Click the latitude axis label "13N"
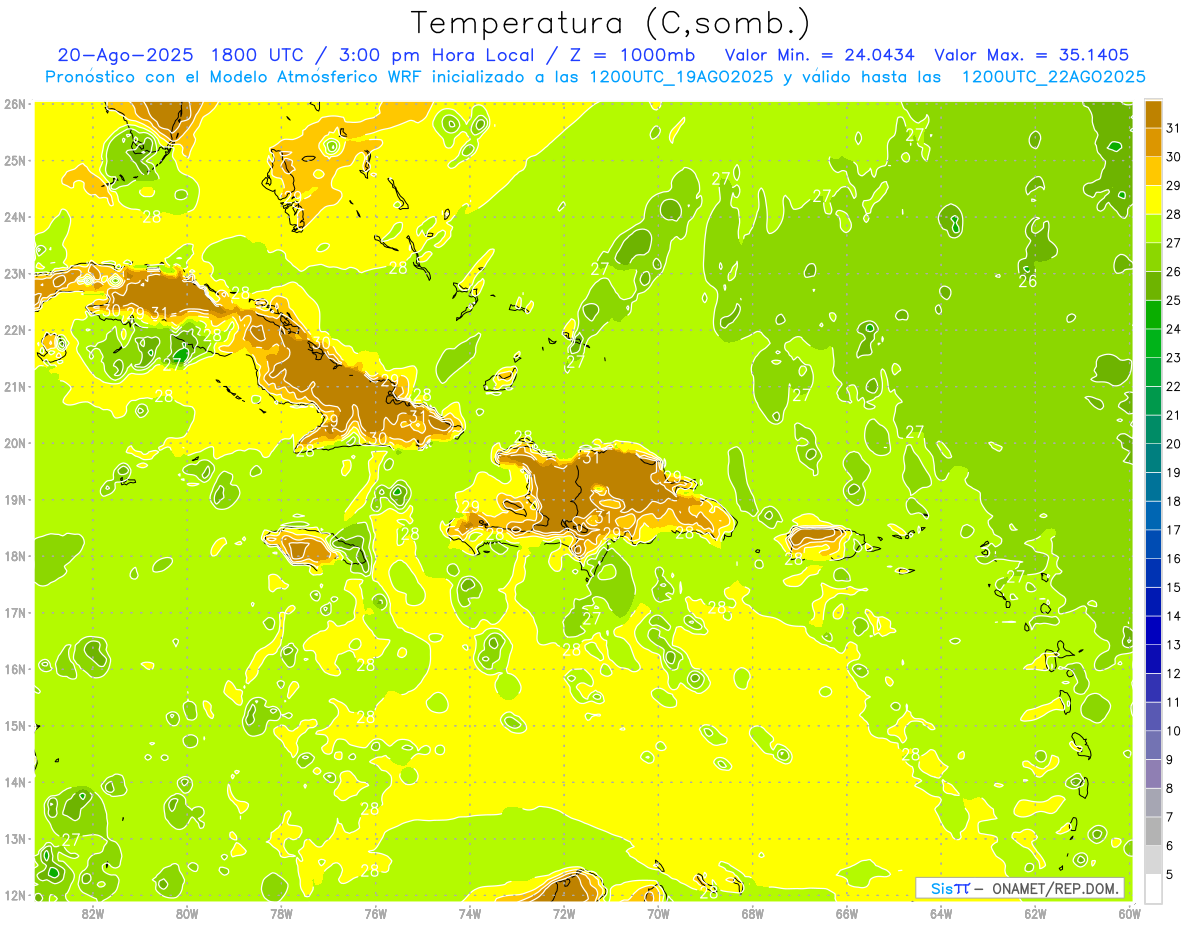1200x927 pixels. coord(15,838)
